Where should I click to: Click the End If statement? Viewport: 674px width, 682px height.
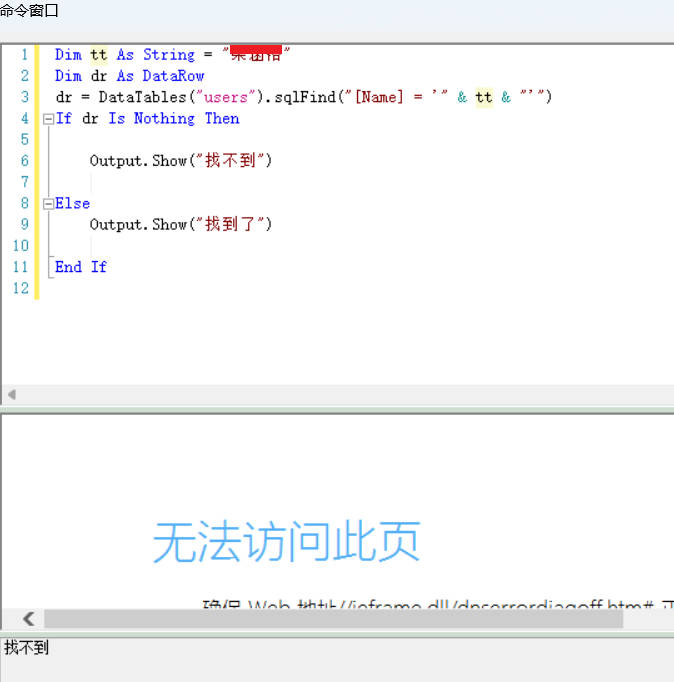[81, 267]
